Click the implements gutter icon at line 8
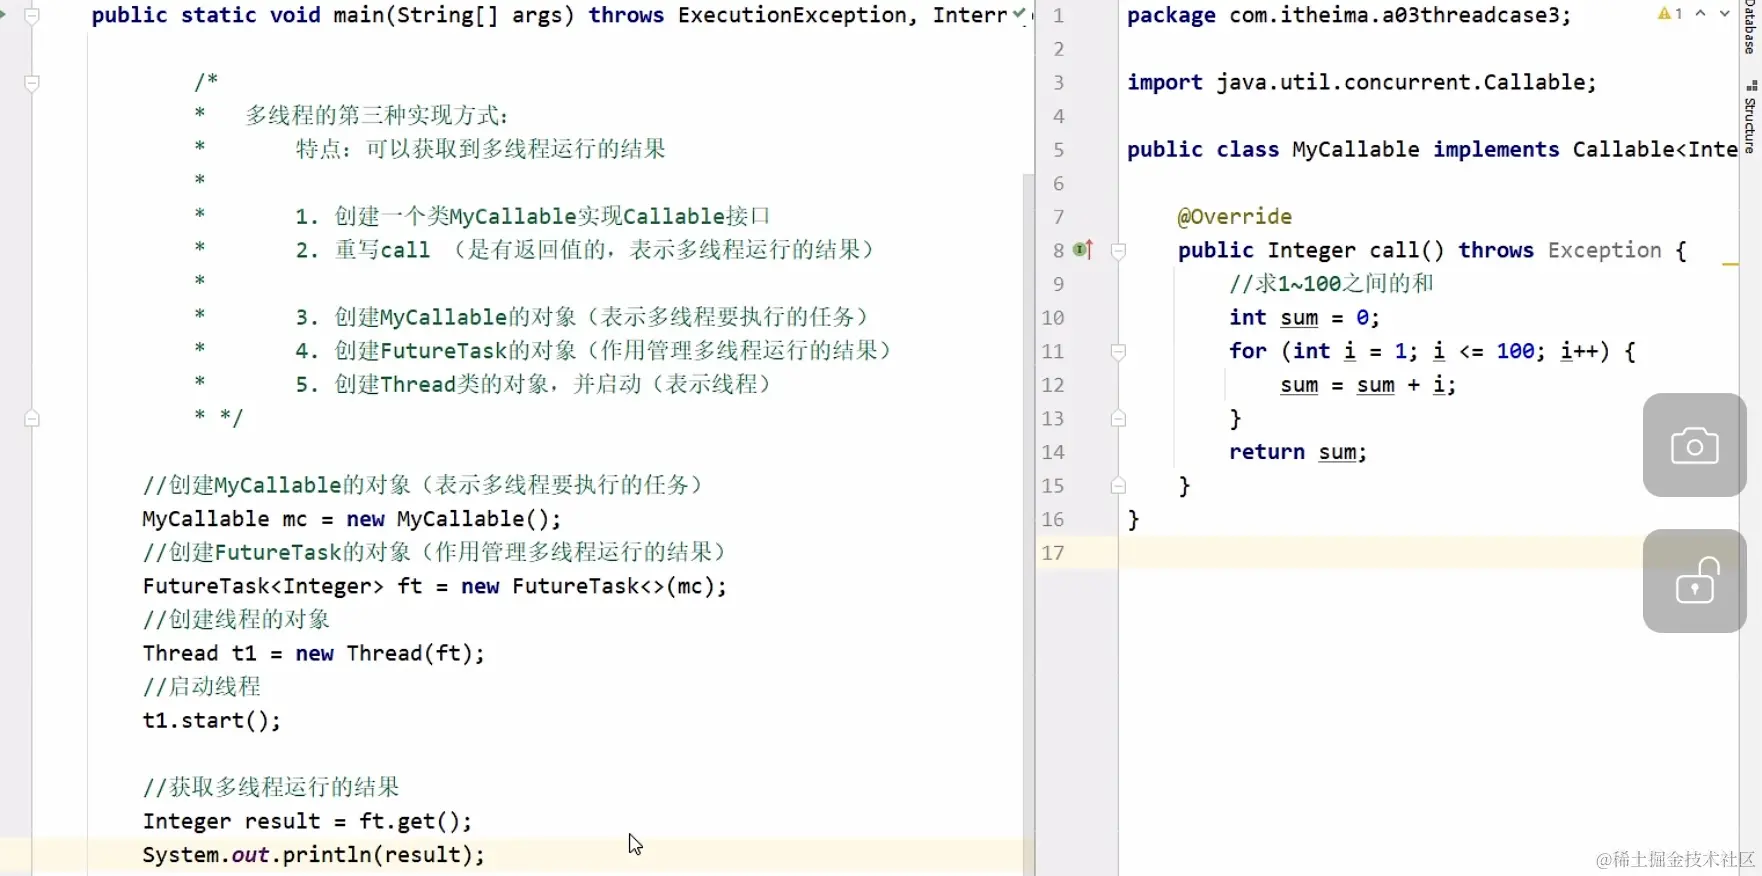This screenshot has width=1762, height=876. click(1083, 250)
